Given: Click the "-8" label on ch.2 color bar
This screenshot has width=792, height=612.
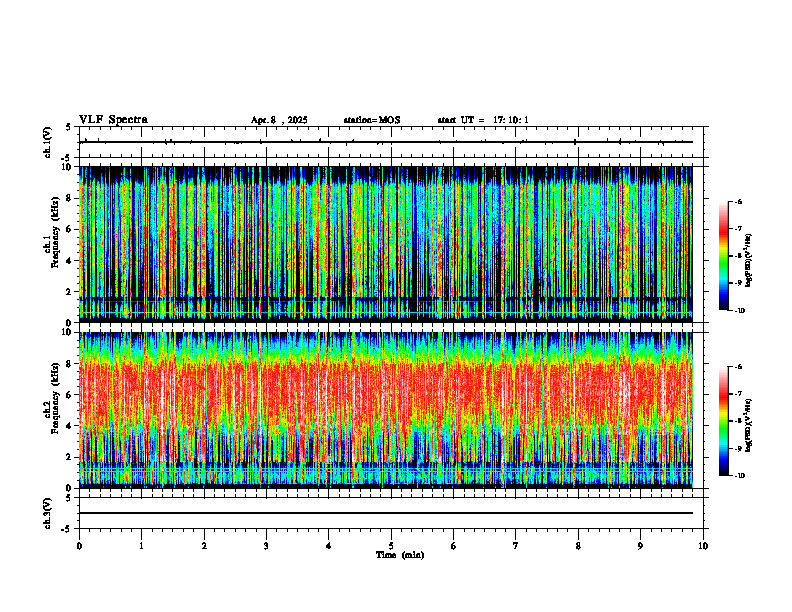Looking at the screenshot, I should tap(737, 421).
